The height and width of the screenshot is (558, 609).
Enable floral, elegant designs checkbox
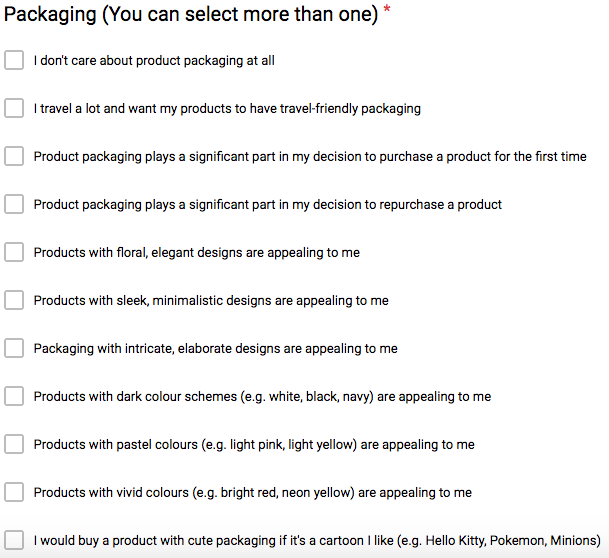pos(14,252)
